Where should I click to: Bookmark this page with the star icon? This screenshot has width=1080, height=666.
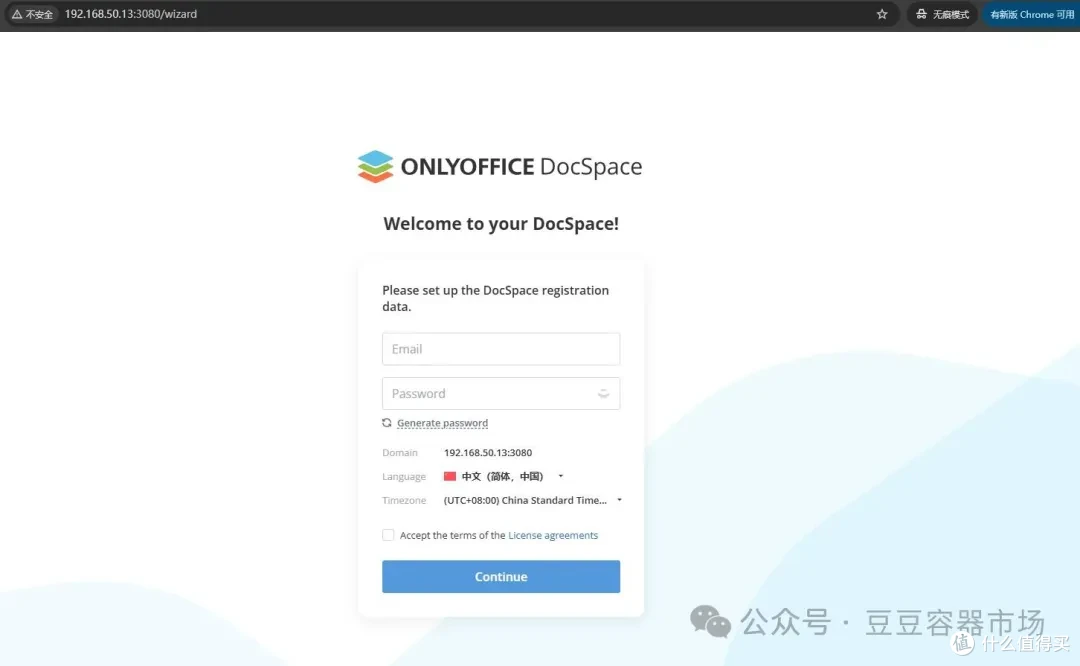tap(882, 14)
